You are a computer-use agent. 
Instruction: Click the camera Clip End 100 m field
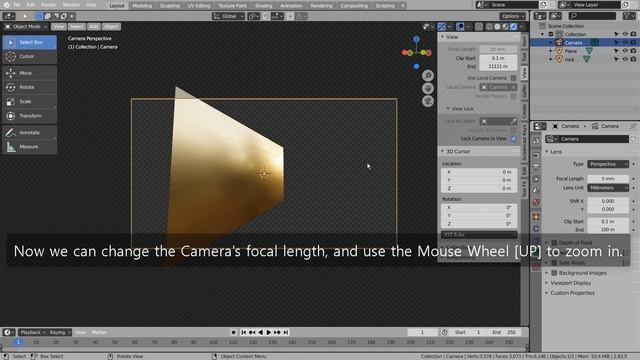(608, 229)
